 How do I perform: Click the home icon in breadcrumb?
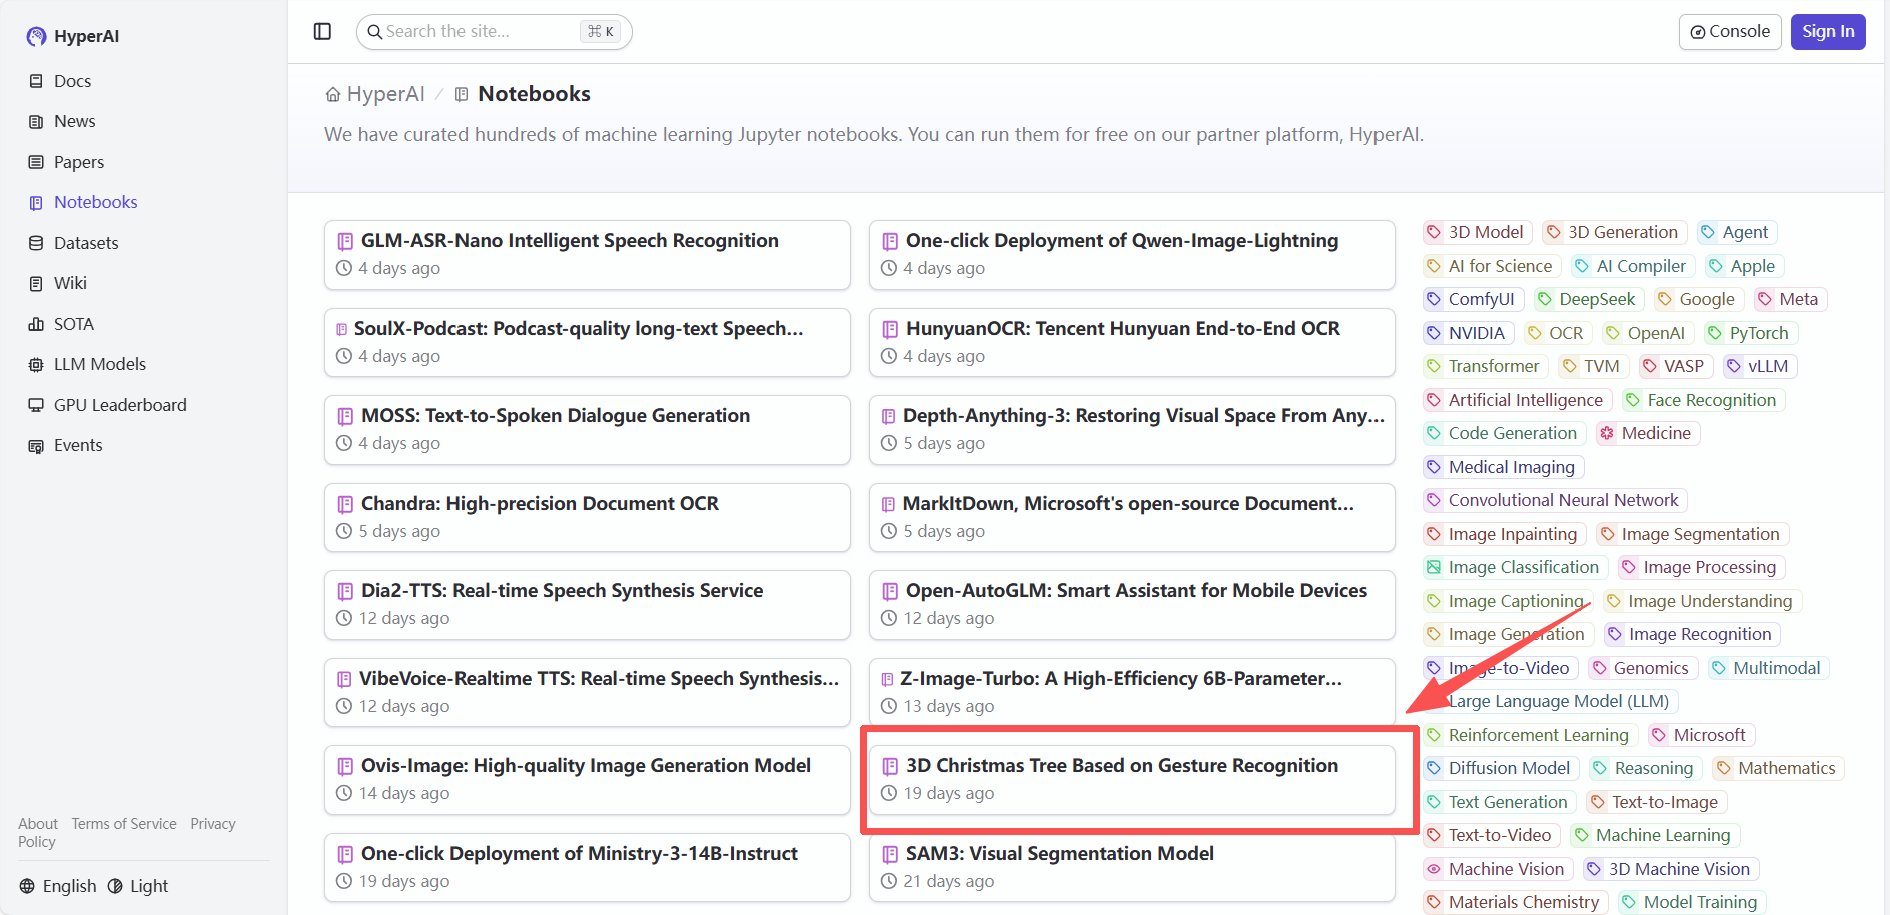pyautogui.click(x=333, y=95)
